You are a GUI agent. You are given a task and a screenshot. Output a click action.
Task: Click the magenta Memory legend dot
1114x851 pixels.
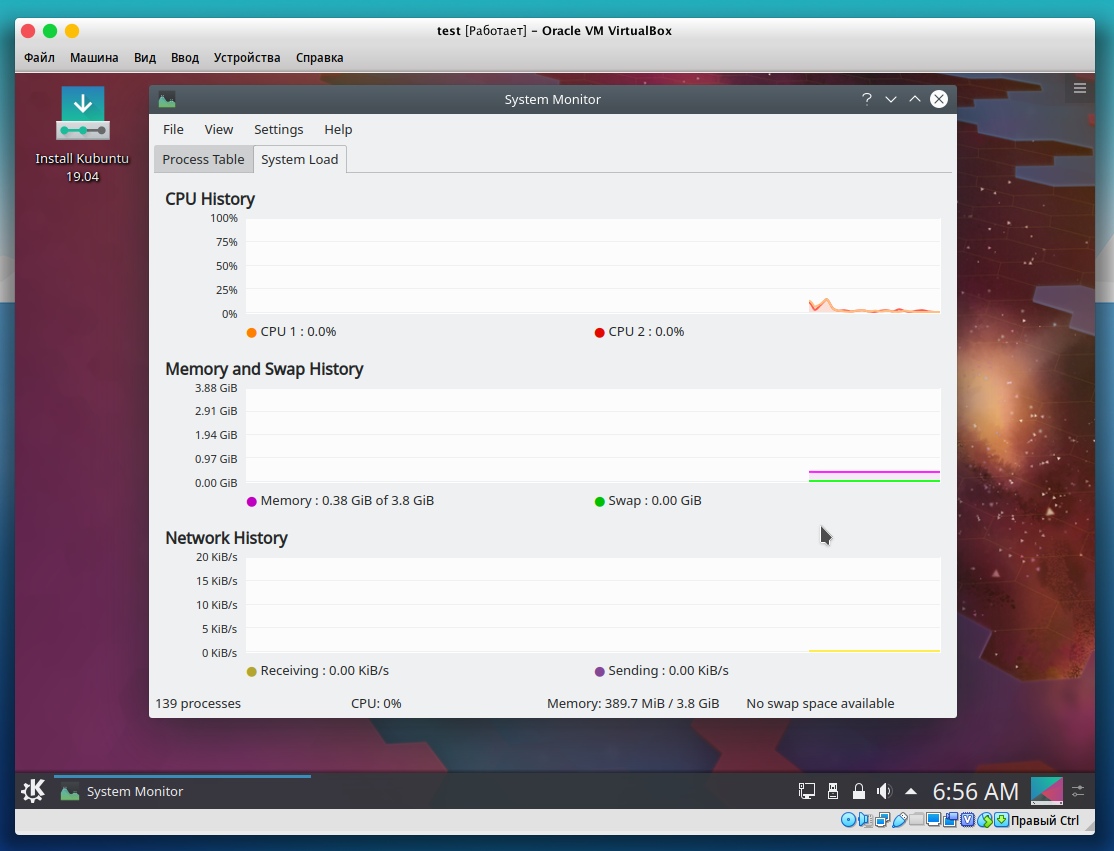point(252,502)
